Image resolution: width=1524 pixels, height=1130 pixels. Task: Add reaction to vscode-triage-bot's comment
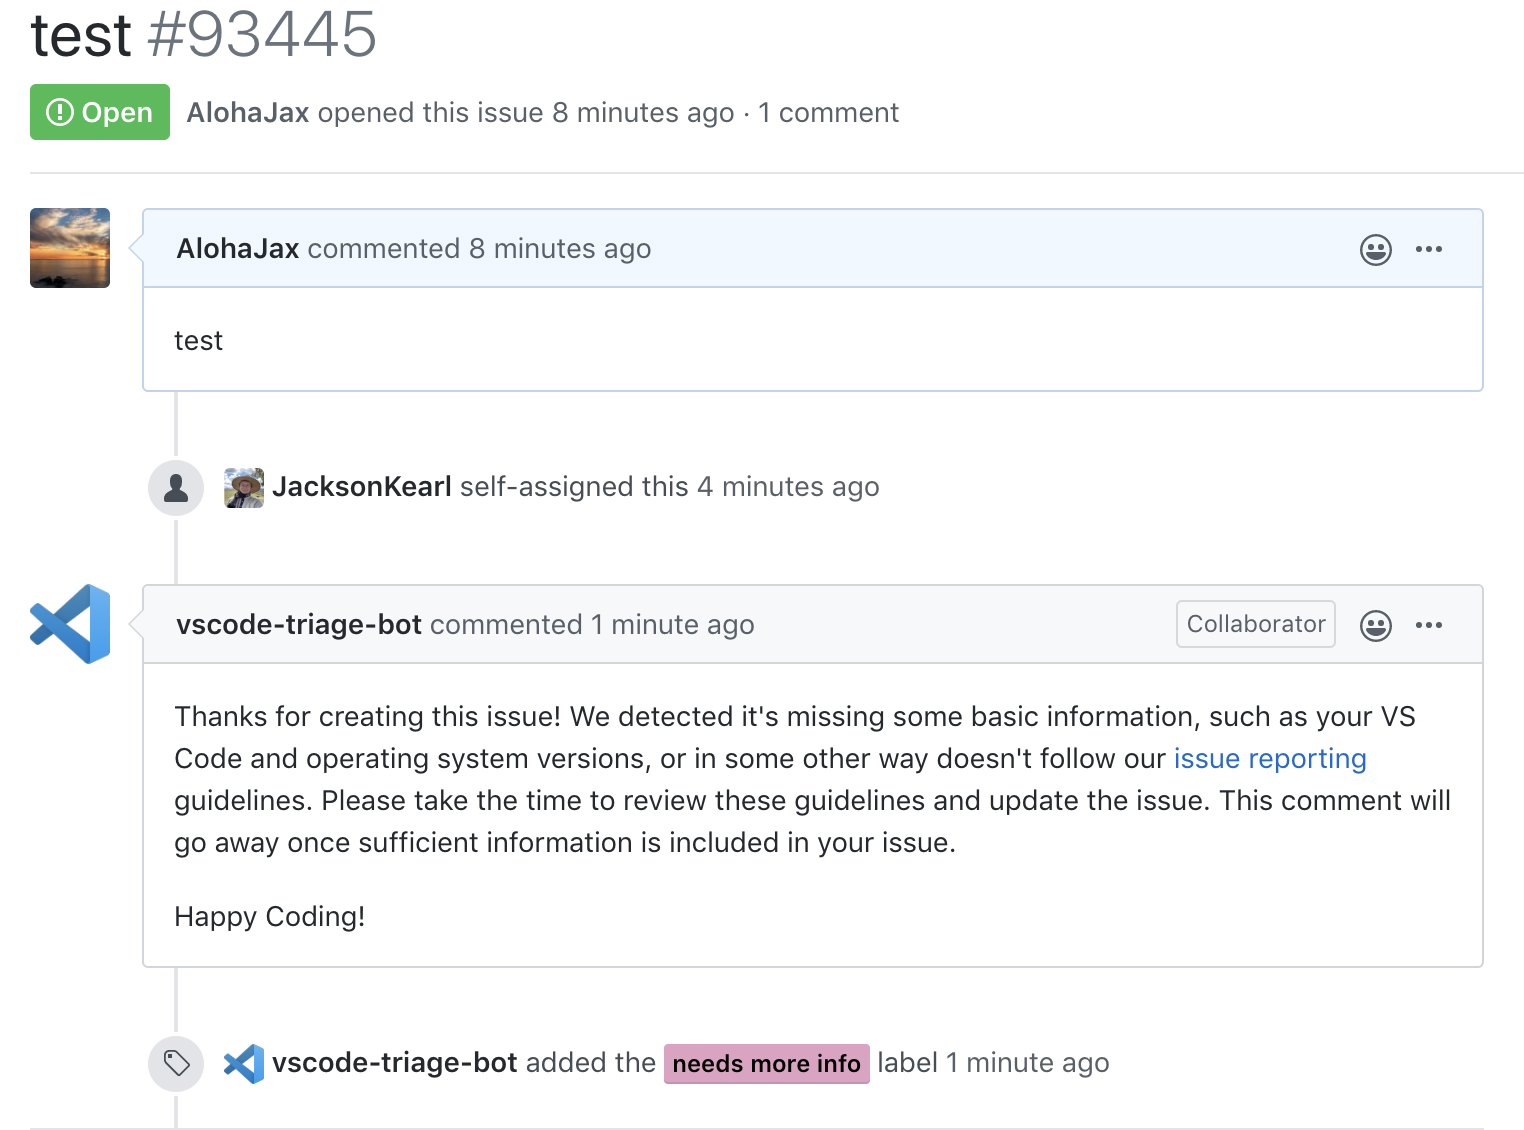point(1376,625)
